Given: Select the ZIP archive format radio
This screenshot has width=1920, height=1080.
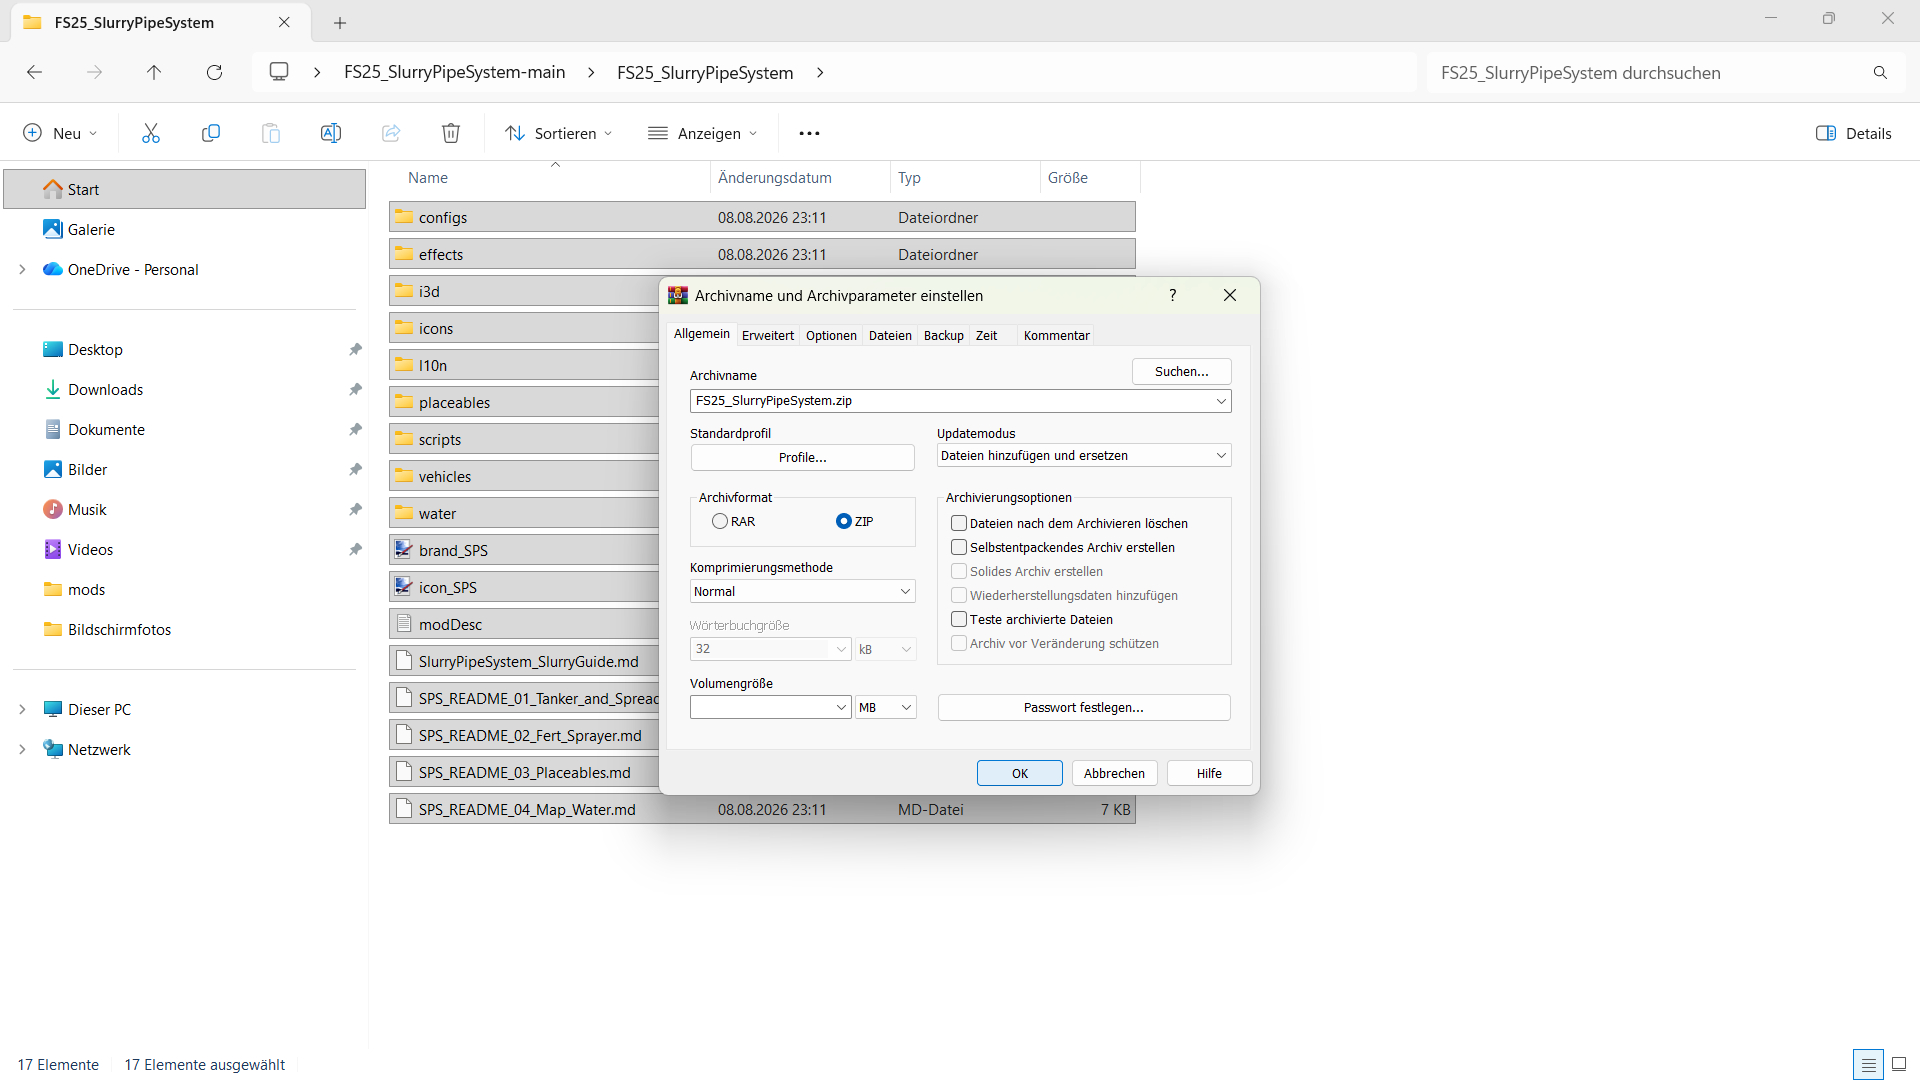Looking at the screenshot, I should coord(844,521).
